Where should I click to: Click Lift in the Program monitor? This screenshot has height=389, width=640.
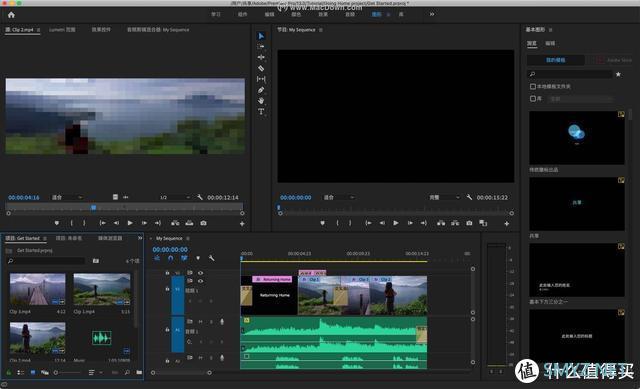click(441, 223)
